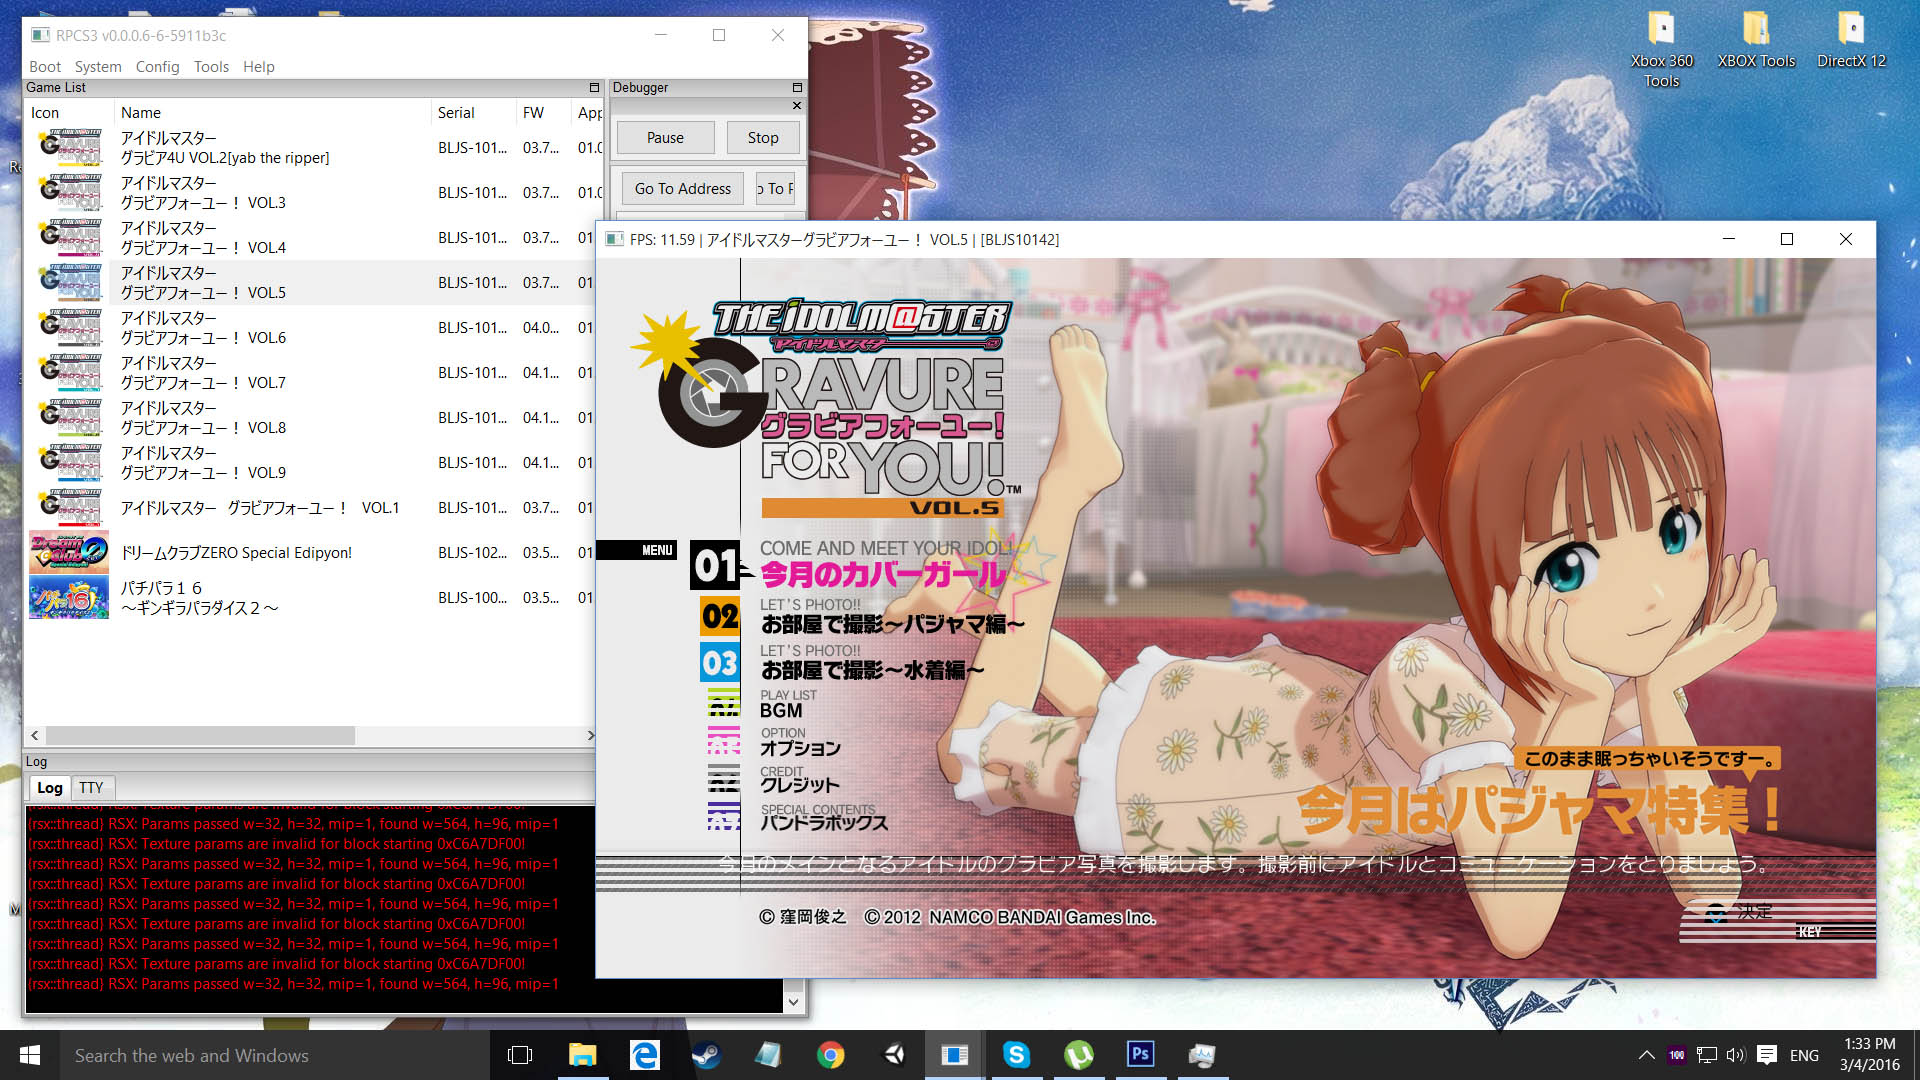Open the Xbox 360 Tools desktop folder
The image size is (1920, 1080).
(1661, 50)
